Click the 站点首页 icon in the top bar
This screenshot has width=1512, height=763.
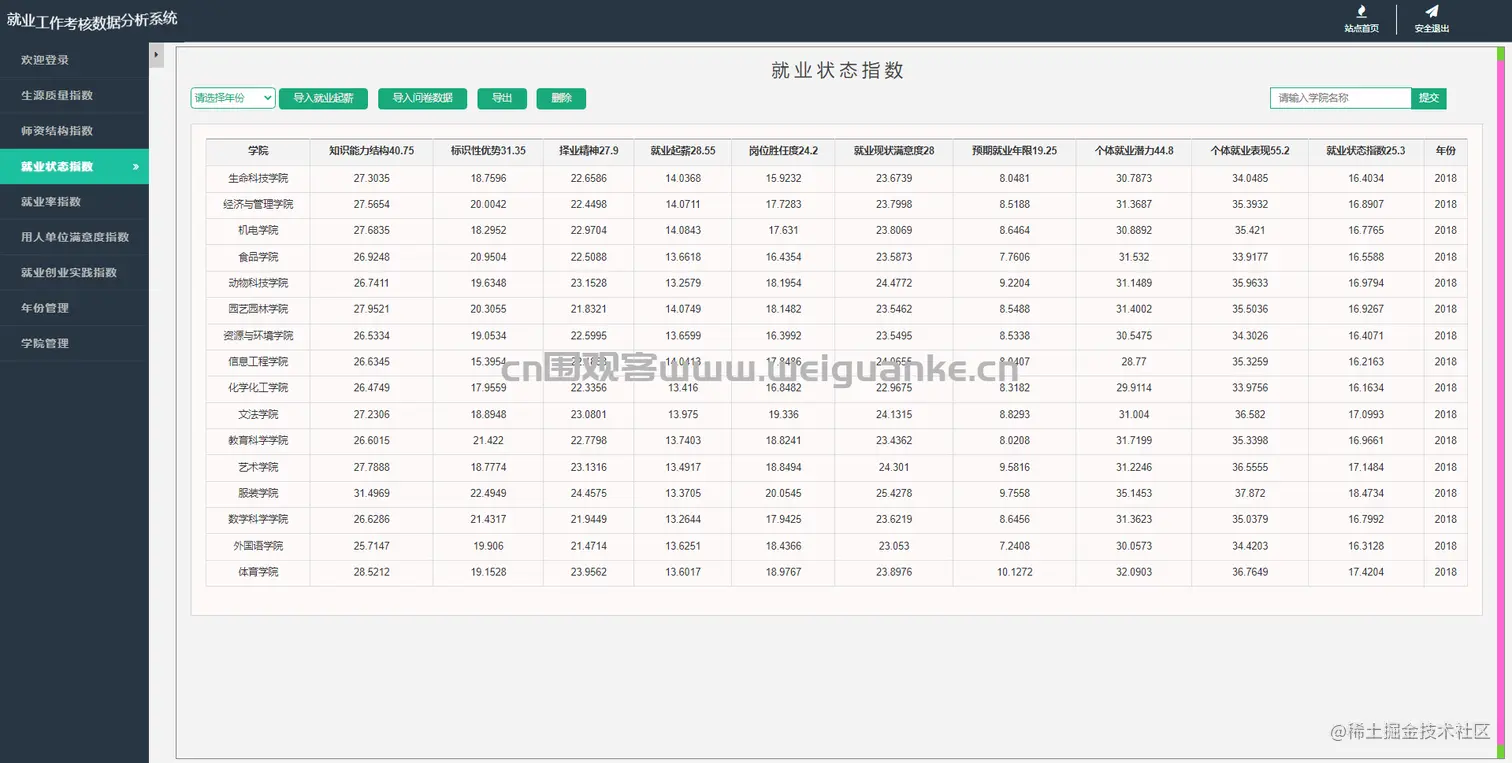(x=1361, y=12)
